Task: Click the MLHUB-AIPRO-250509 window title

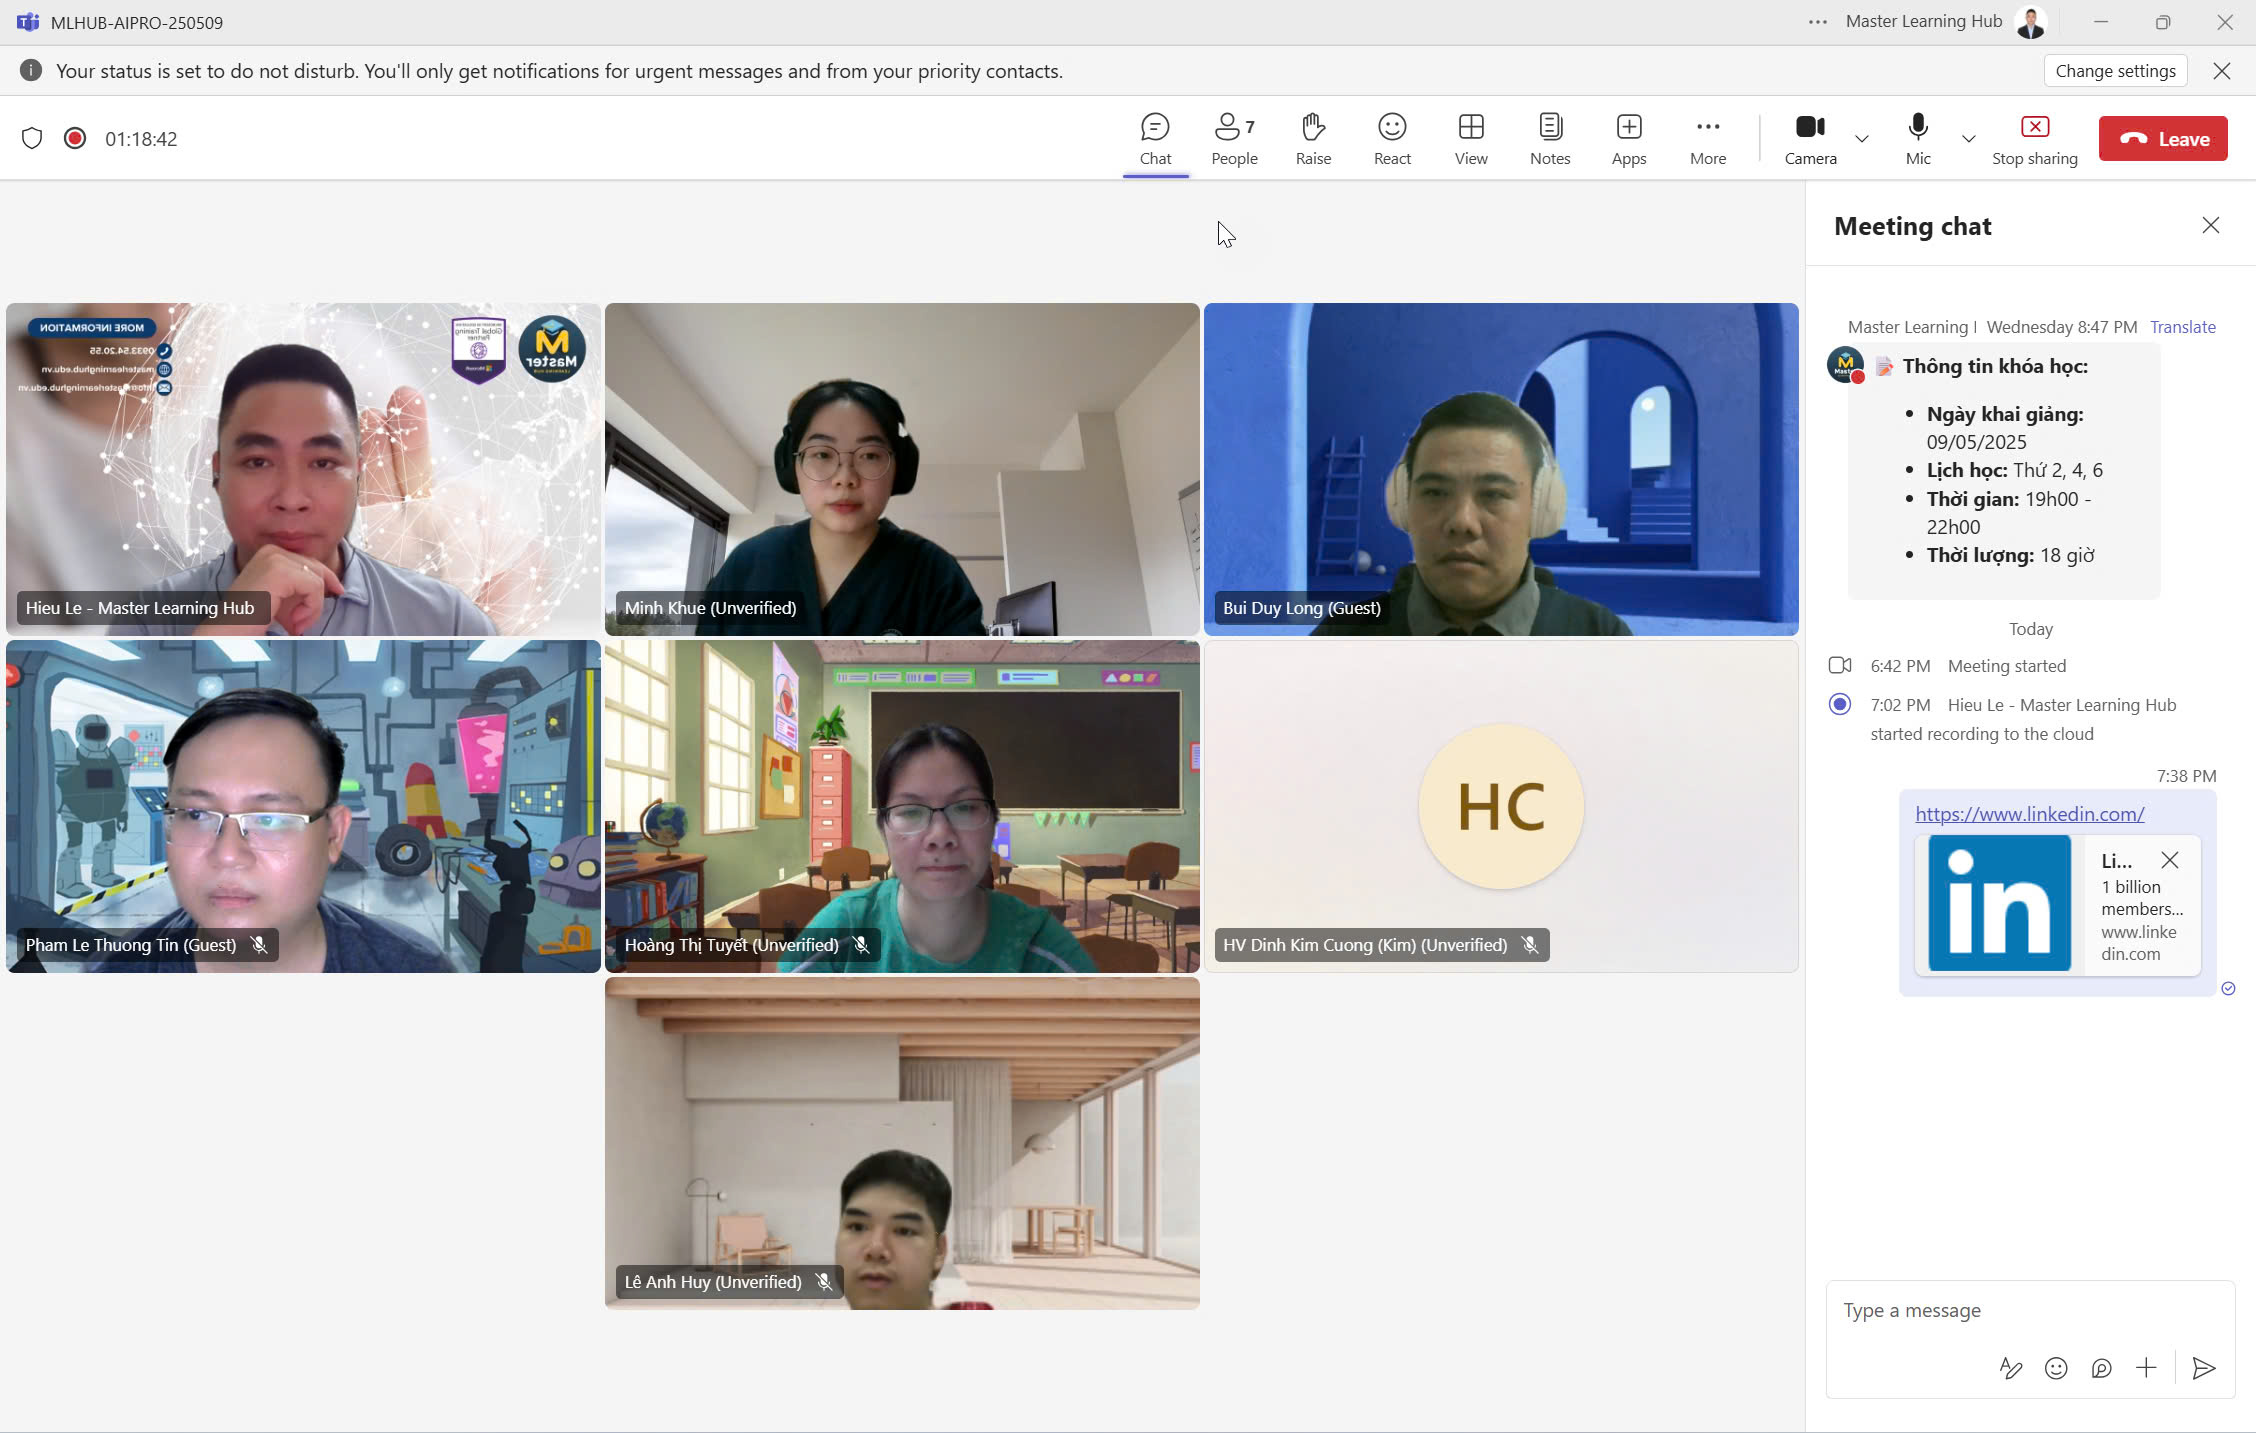Action: click(137, 22)
